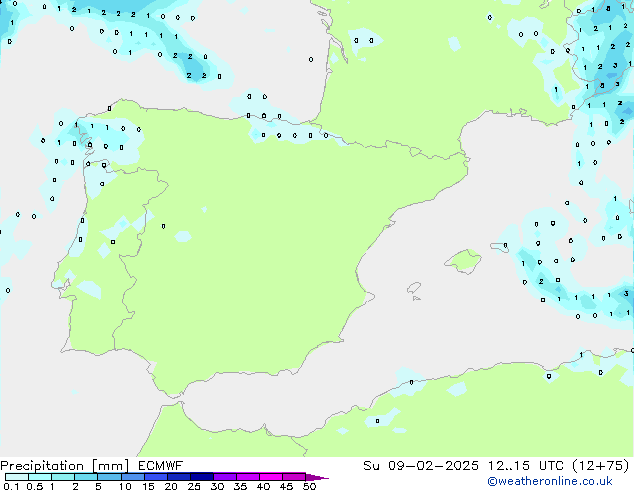The image size is (634, 490).
Task: Choose the 25 to 30 mm dark blue swatch
Action: tap(201, 477)
